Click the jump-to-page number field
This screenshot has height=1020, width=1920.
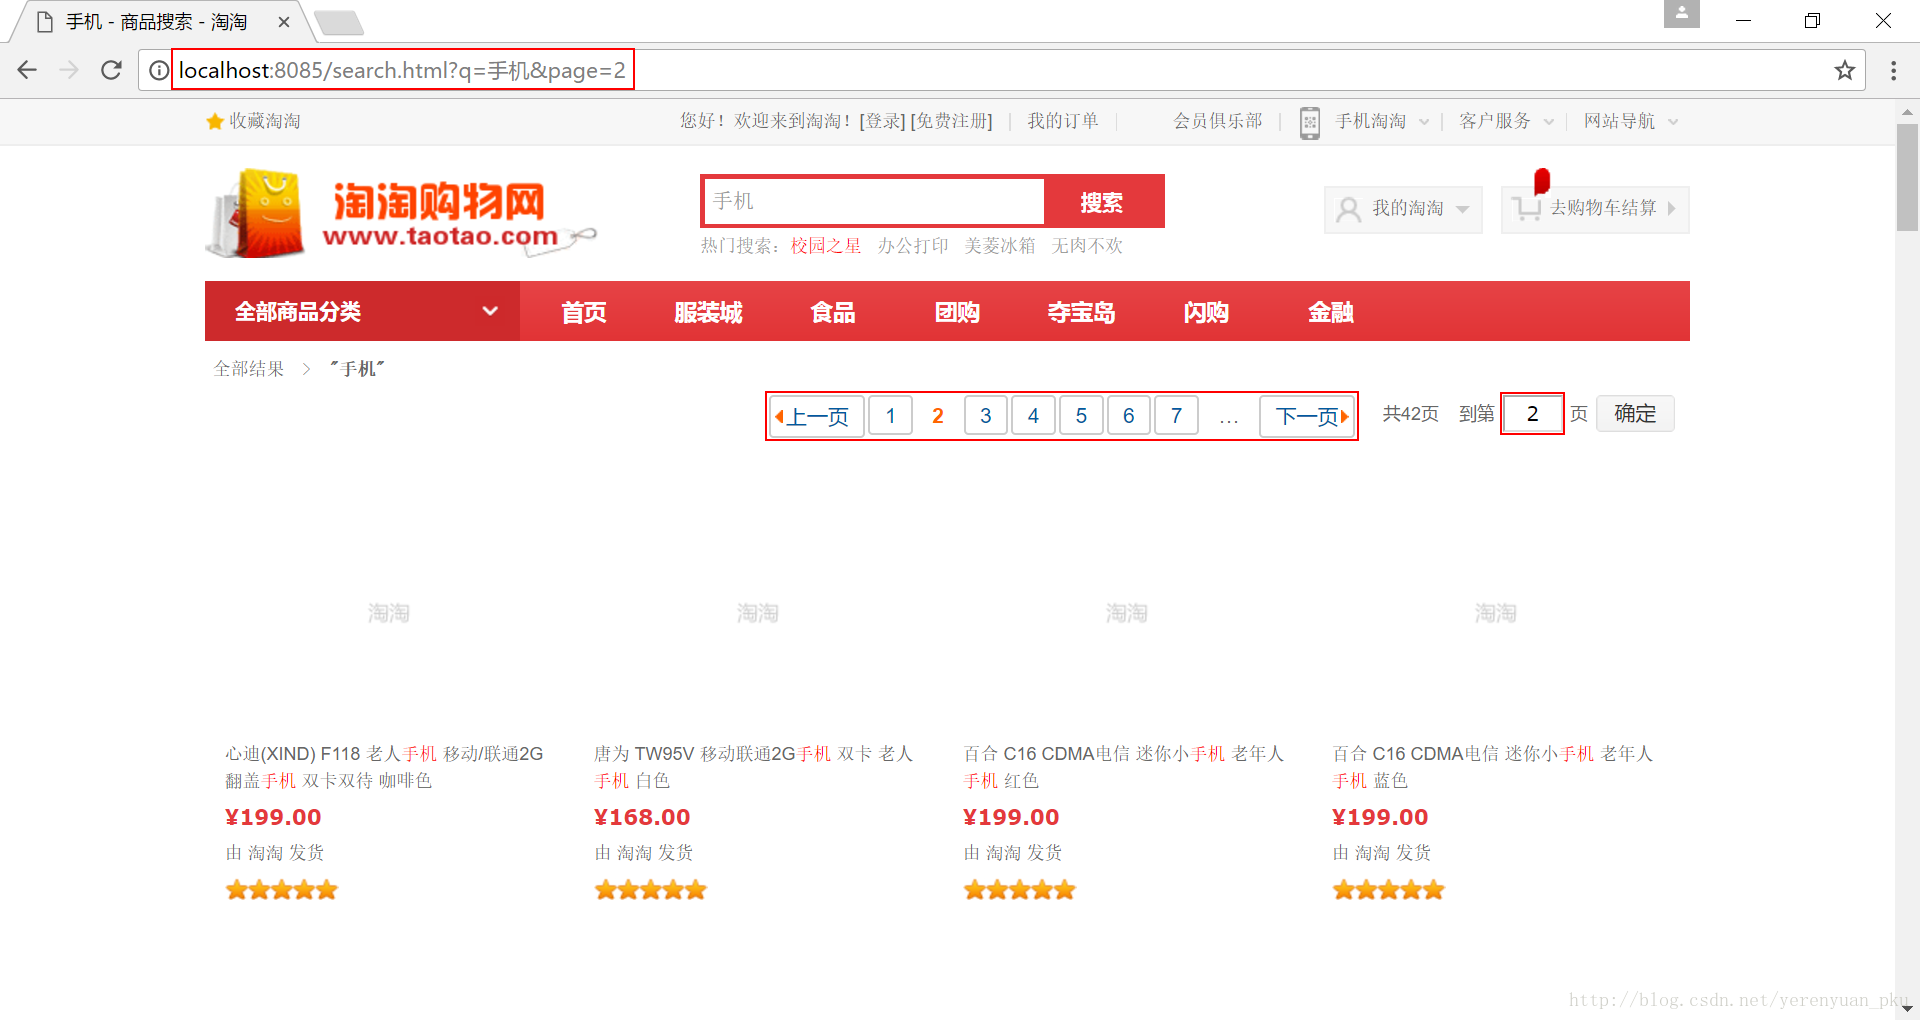1532,414
